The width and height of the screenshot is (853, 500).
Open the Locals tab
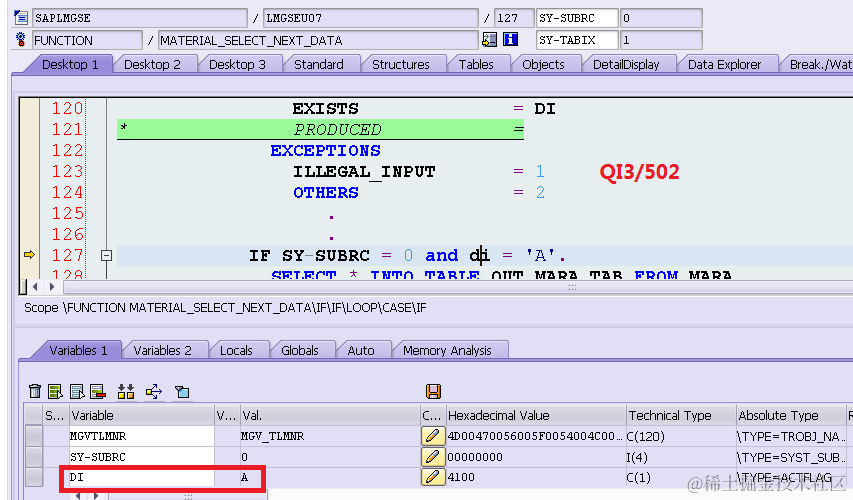coord(236,350)
